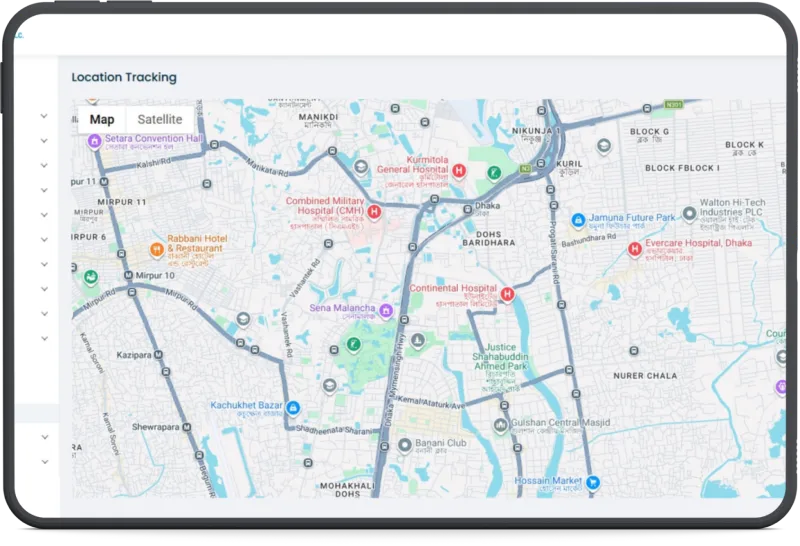Click the BLOCK G label

(x=649, y=132)
